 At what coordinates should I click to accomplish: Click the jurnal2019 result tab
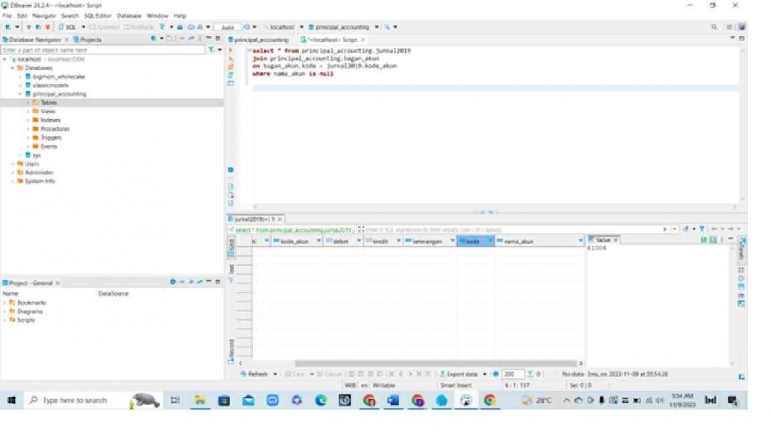point(254,219)
